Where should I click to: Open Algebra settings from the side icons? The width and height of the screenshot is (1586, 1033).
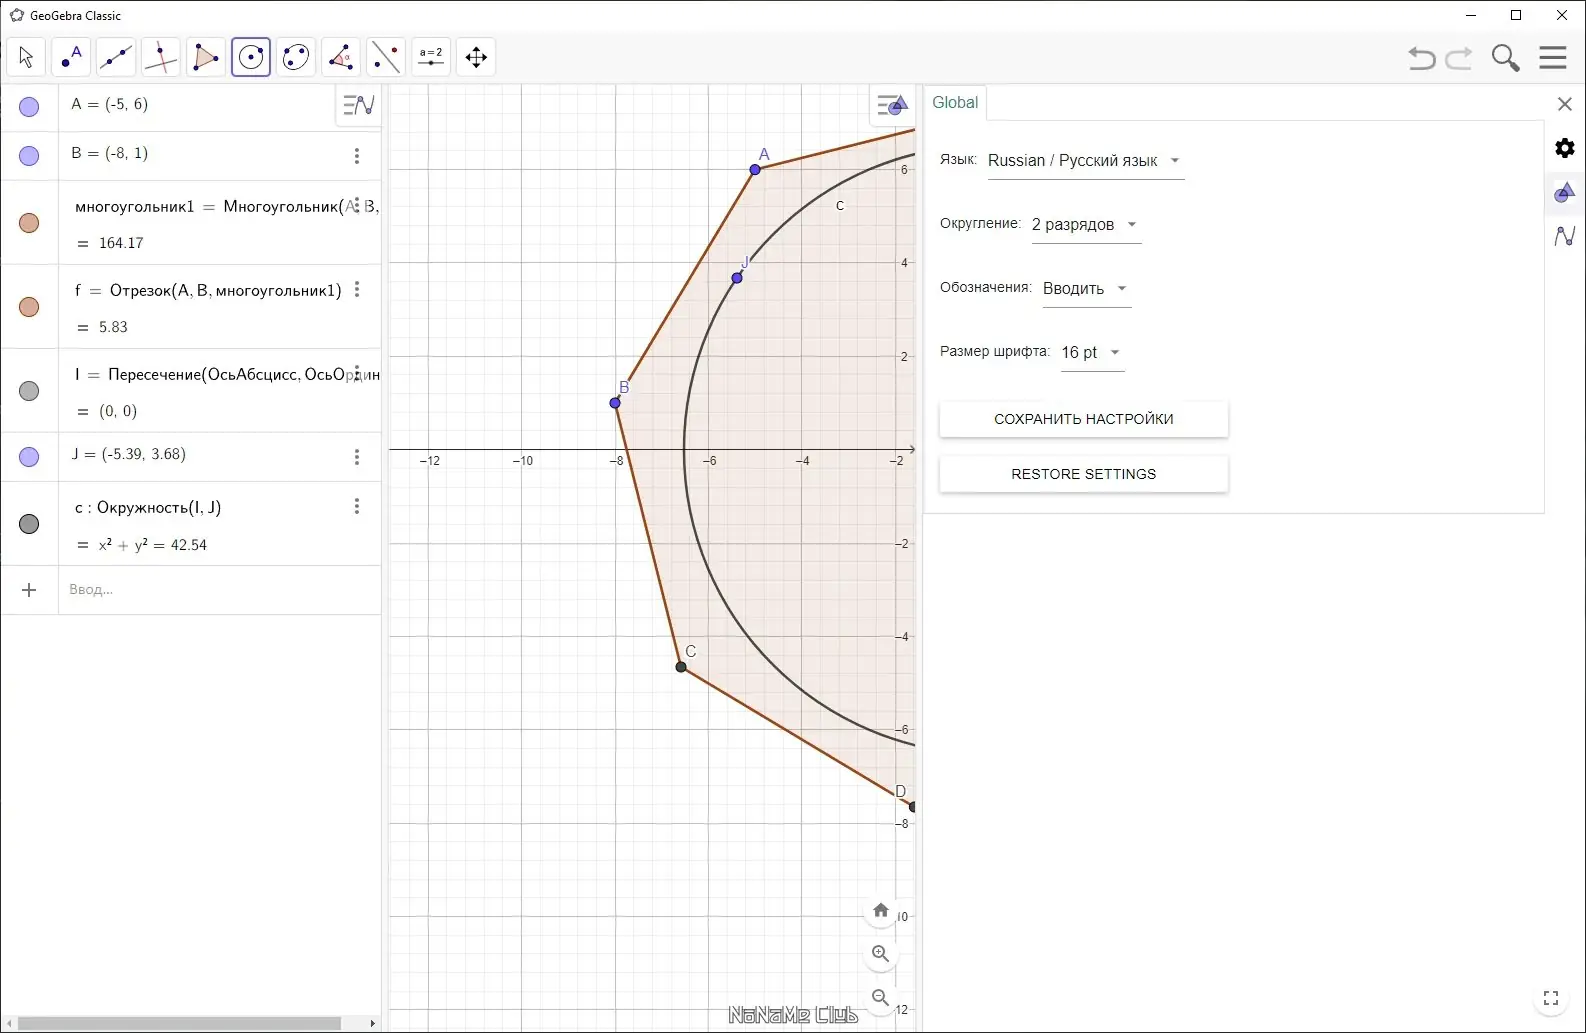[x=1565, y=236]
